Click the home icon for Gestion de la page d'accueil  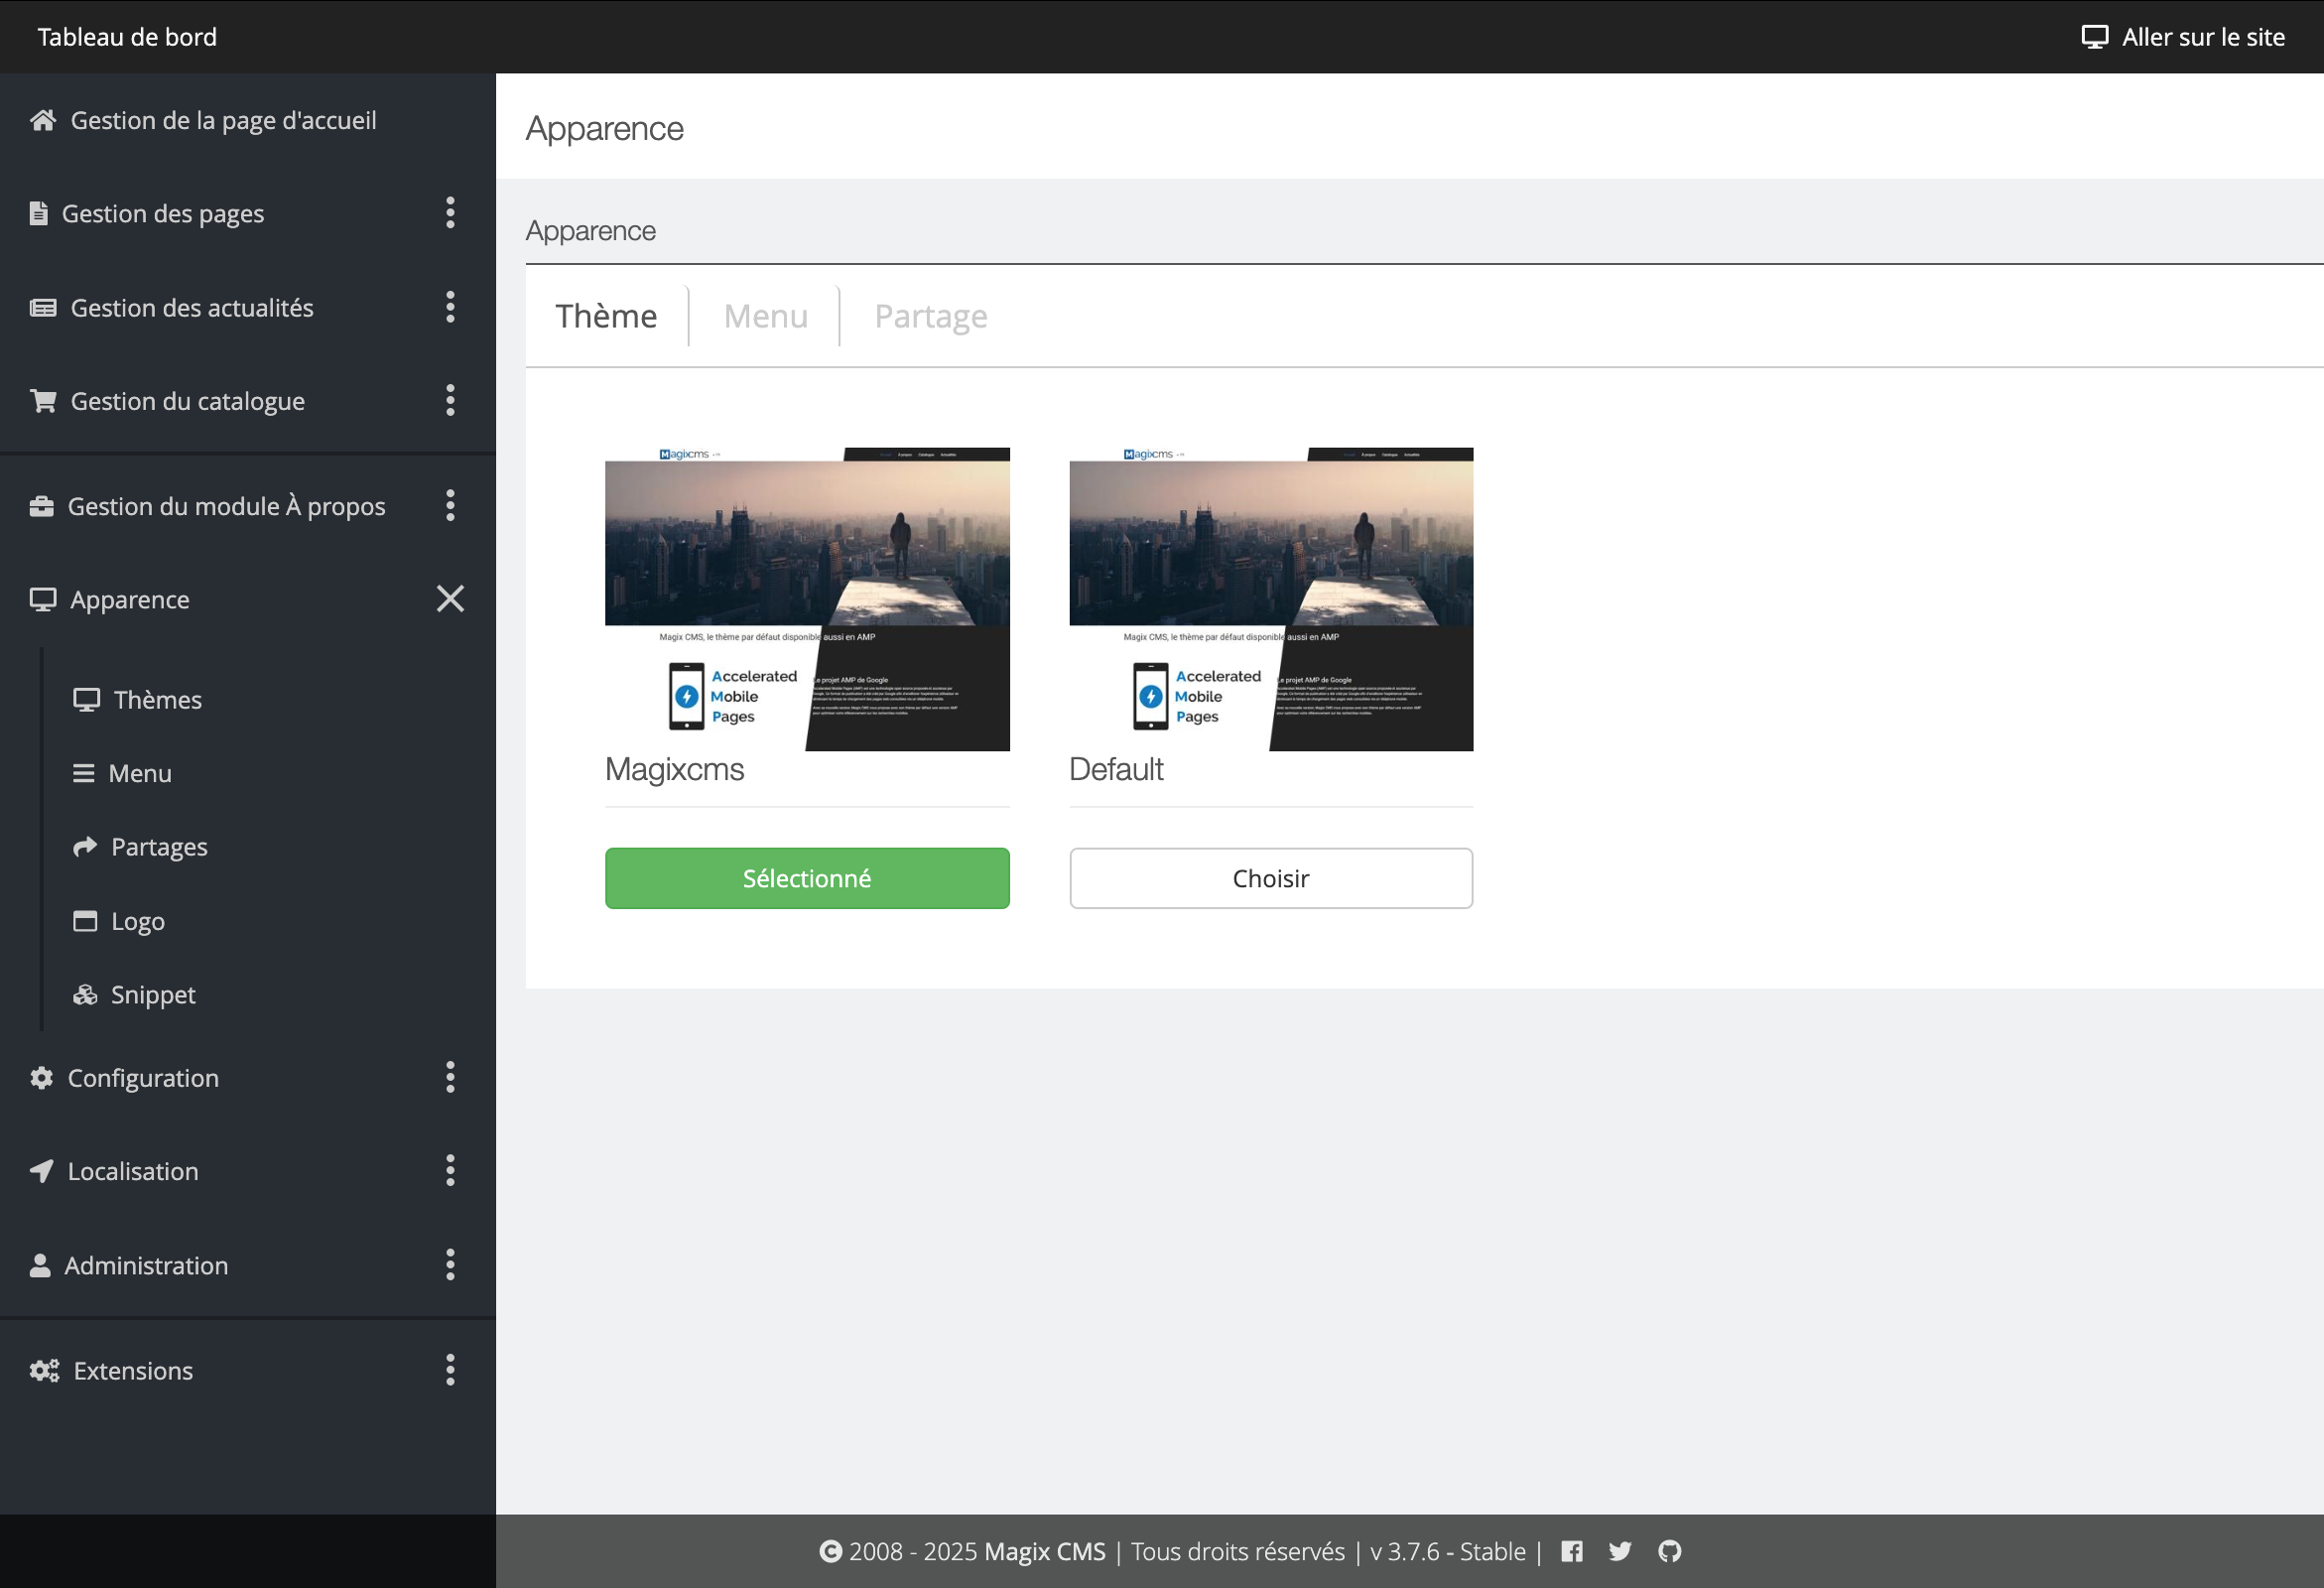tap(43, 120)
